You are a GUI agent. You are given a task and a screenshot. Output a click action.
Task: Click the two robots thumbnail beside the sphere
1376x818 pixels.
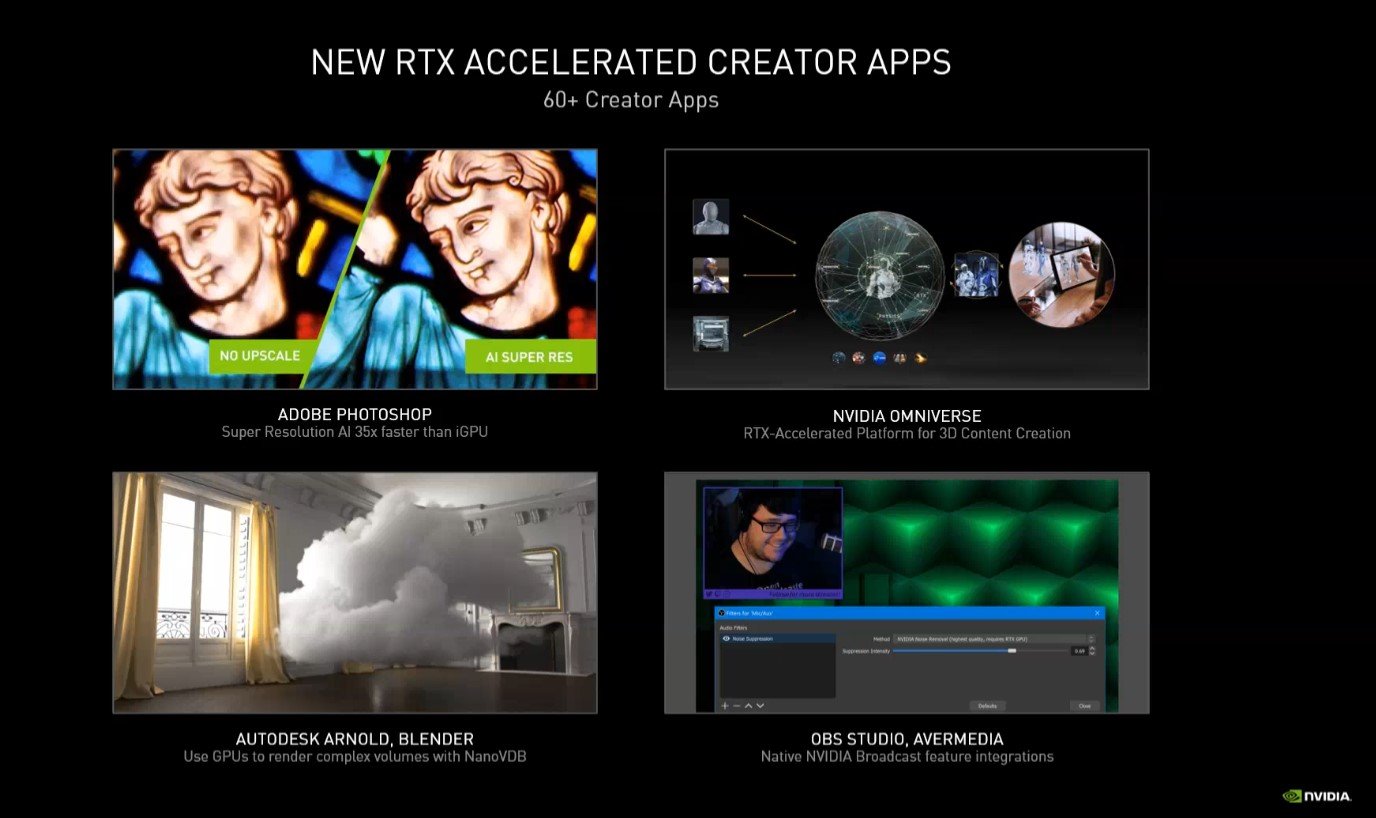(x=976, y=275)
